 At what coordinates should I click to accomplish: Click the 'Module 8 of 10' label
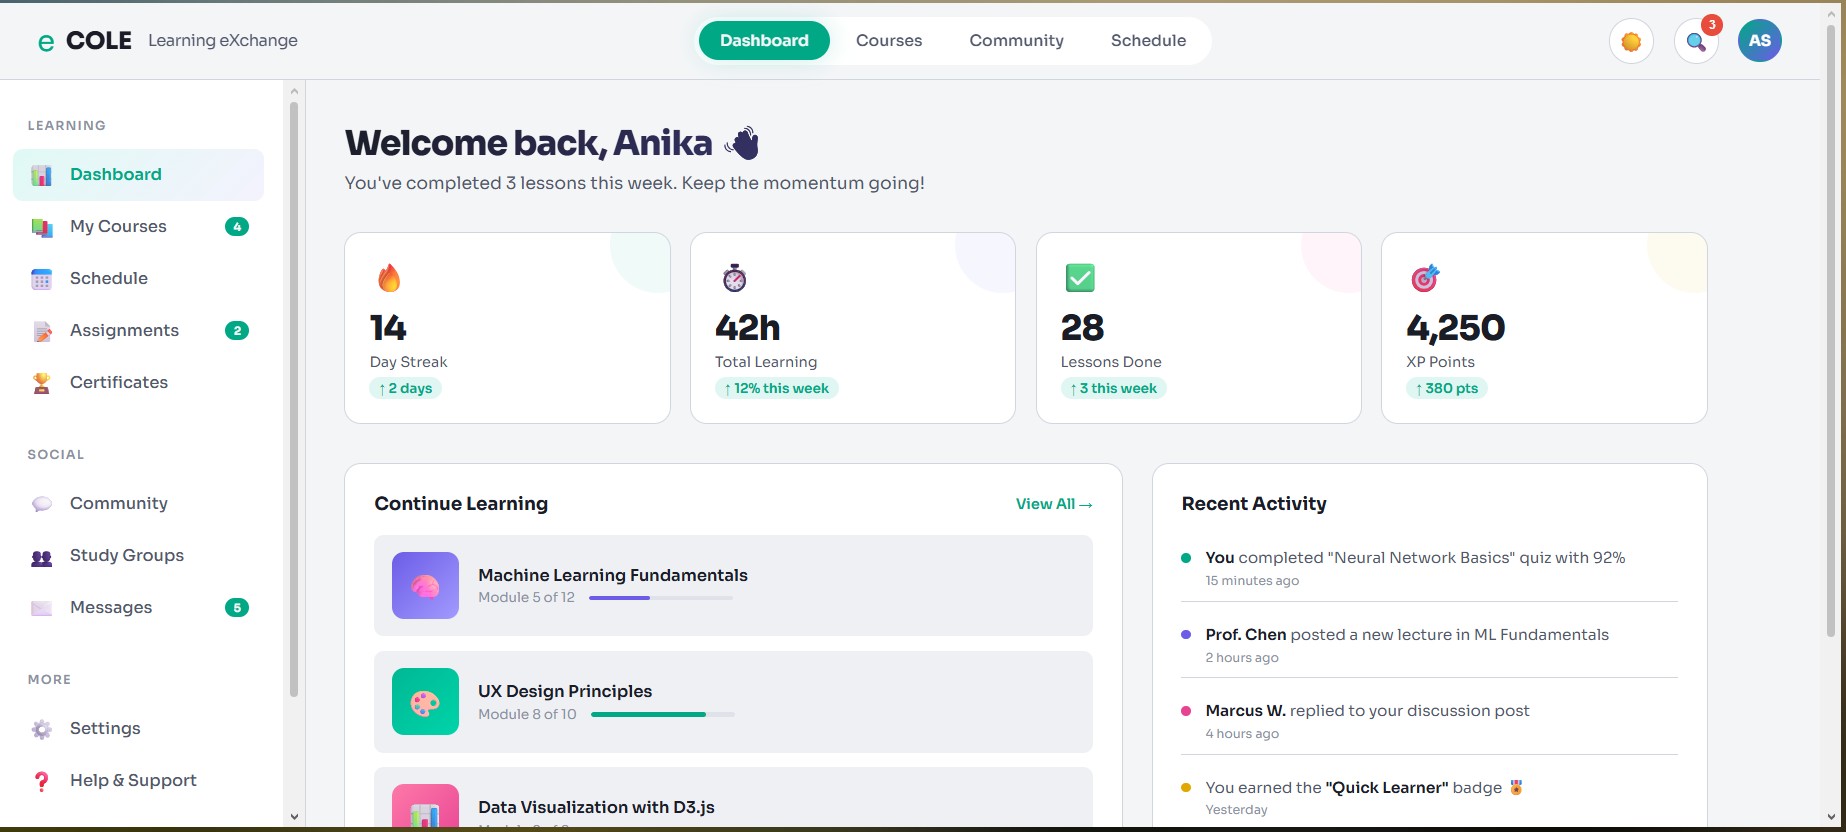point(527,715)
